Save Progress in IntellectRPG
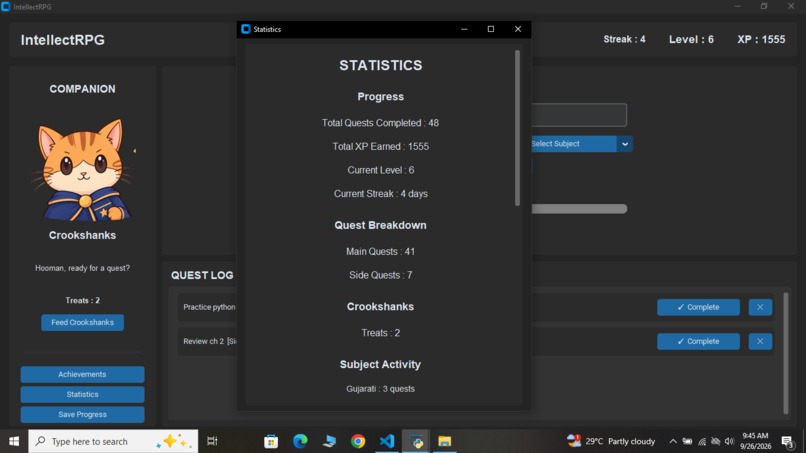806x453 pixels. 82,414
